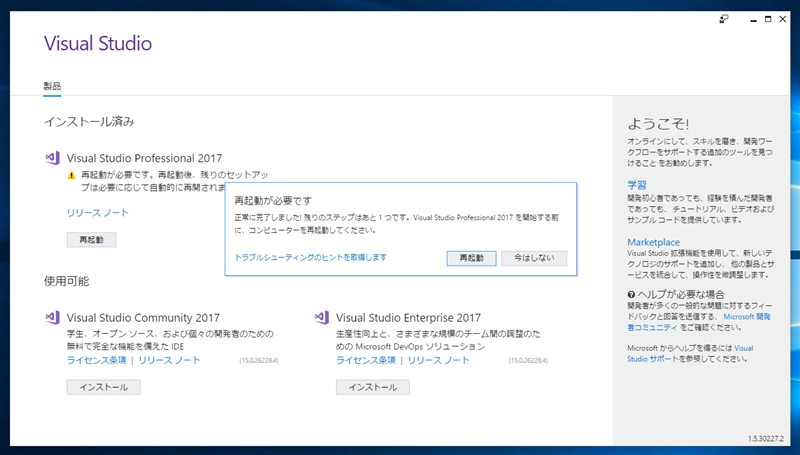800x455 pixels.
Task: Click the ようこそ! heading in the sidebar
Action: (x=658, y=124)
